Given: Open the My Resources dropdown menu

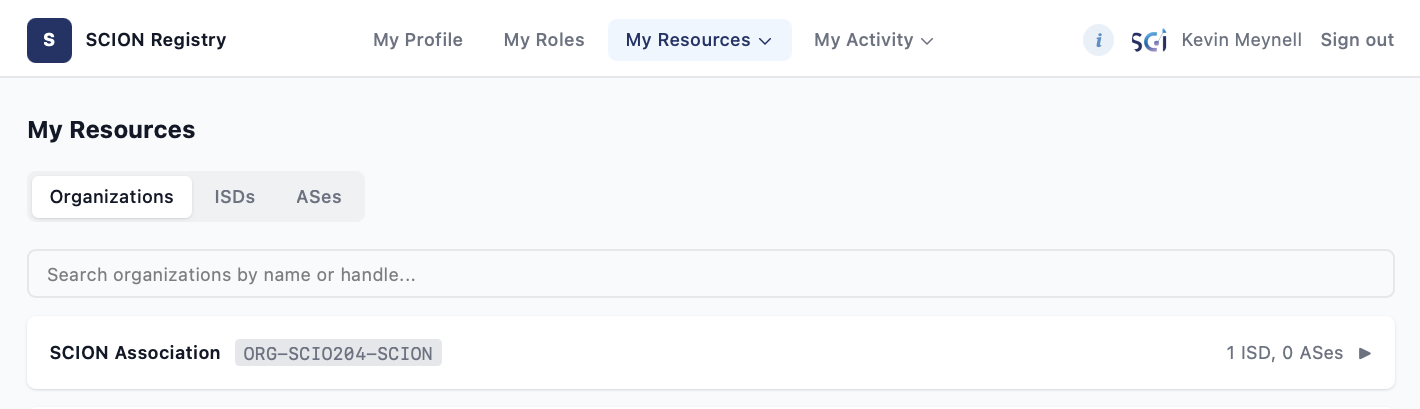Looking at the screenshot, I should click(699, 40).
